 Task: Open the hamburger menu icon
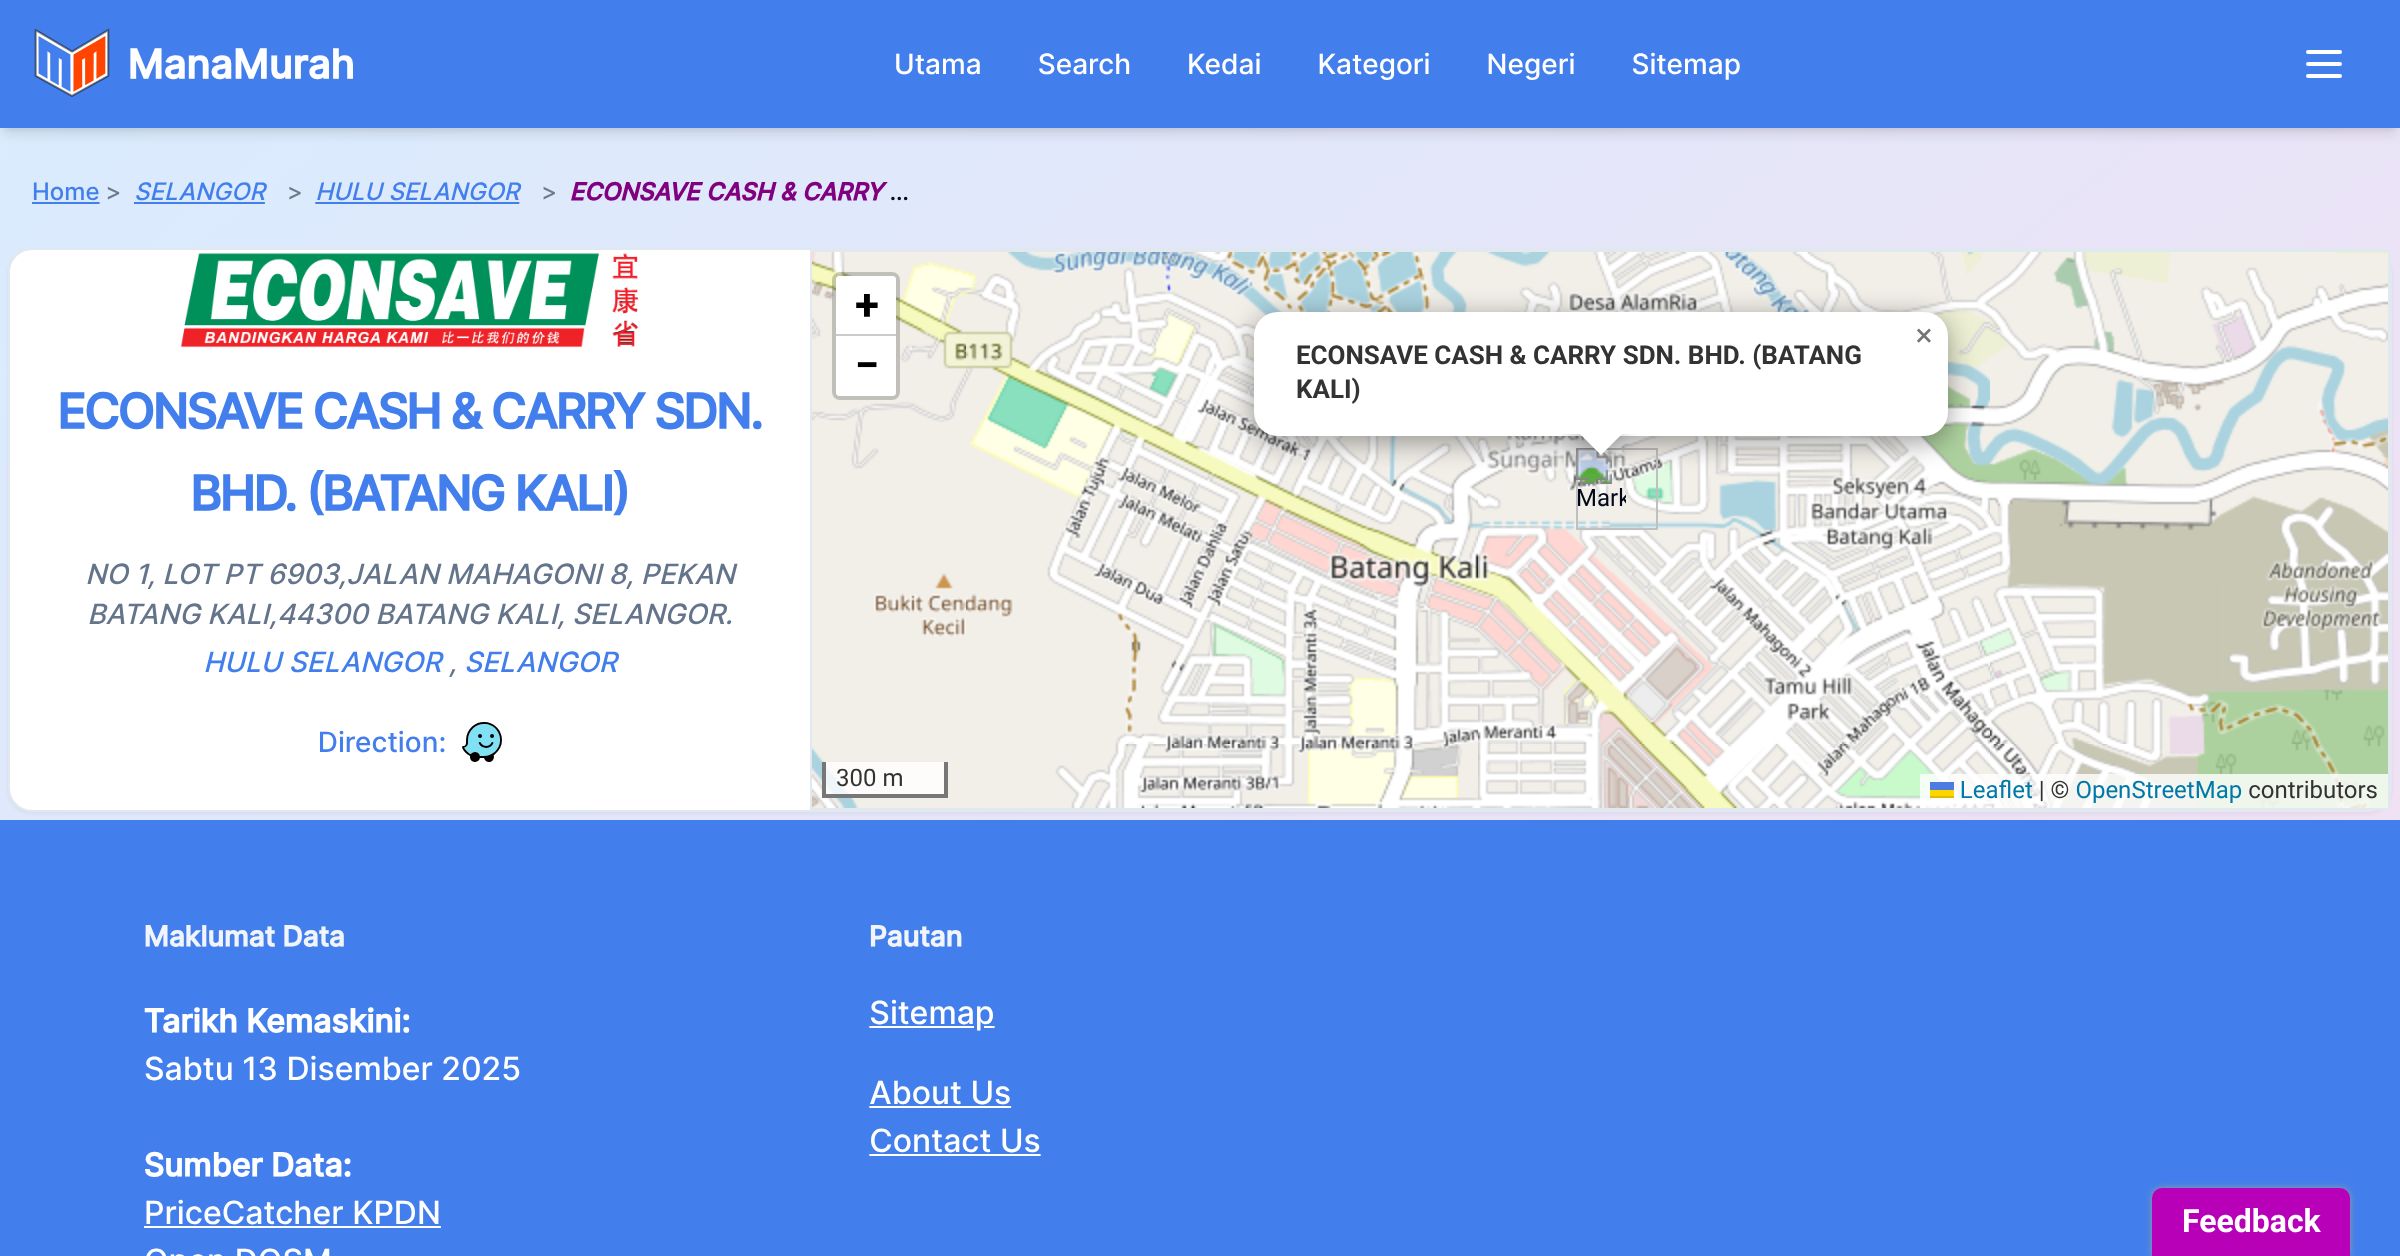point(2323,64)
